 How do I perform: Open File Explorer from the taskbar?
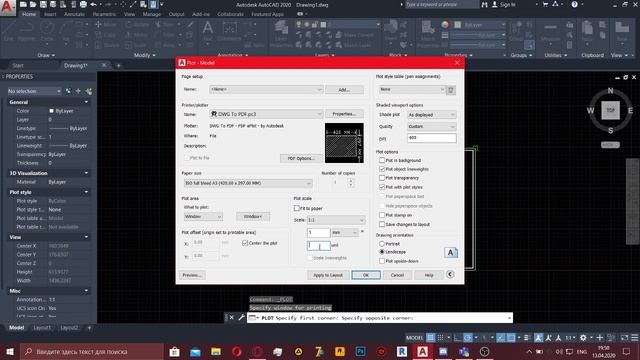click(x=216, y=351)
